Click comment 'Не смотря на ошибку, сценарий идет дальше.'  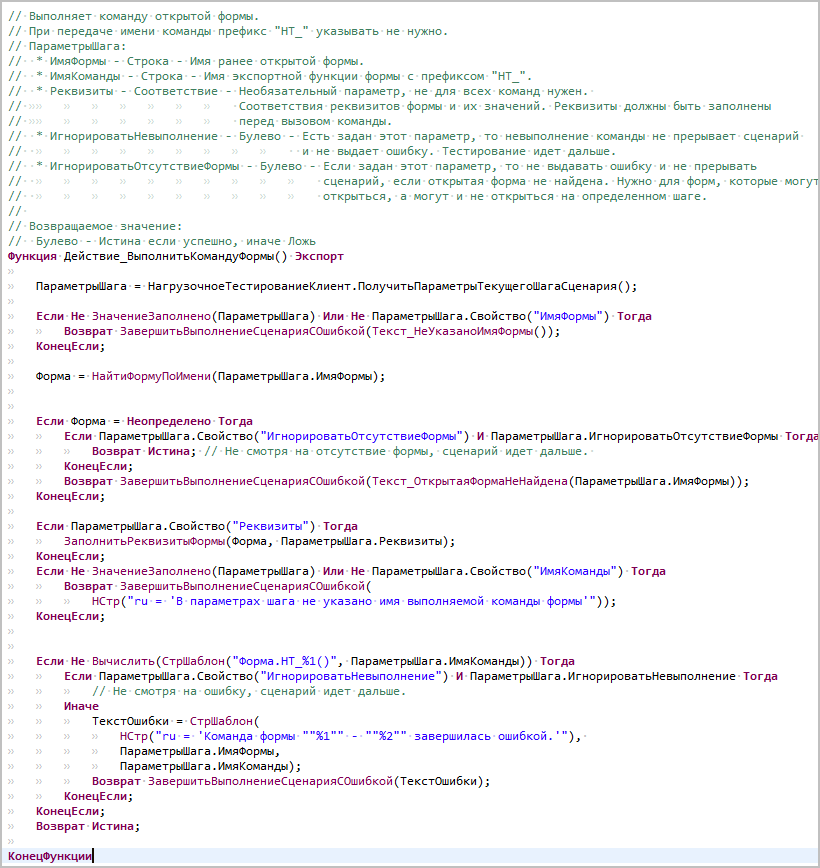click(x=259, y=691)
